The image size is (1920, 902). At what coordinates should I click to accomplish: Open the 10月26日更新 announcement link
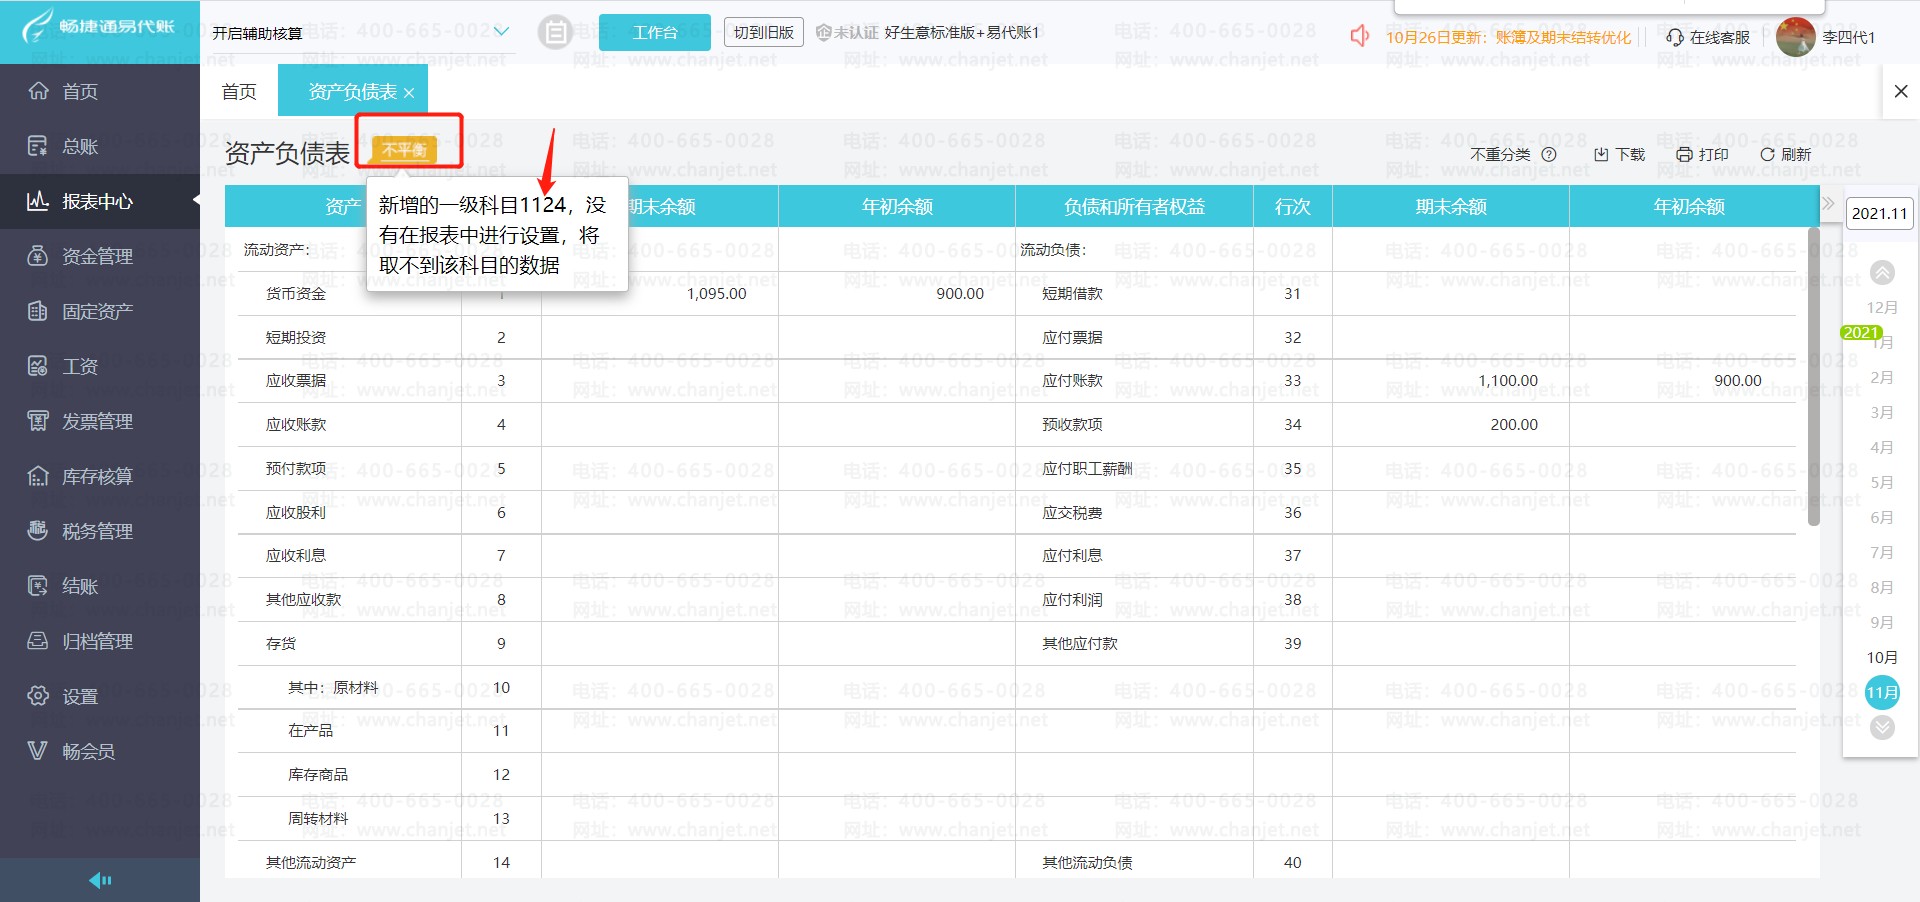(x=1508, y=37)
